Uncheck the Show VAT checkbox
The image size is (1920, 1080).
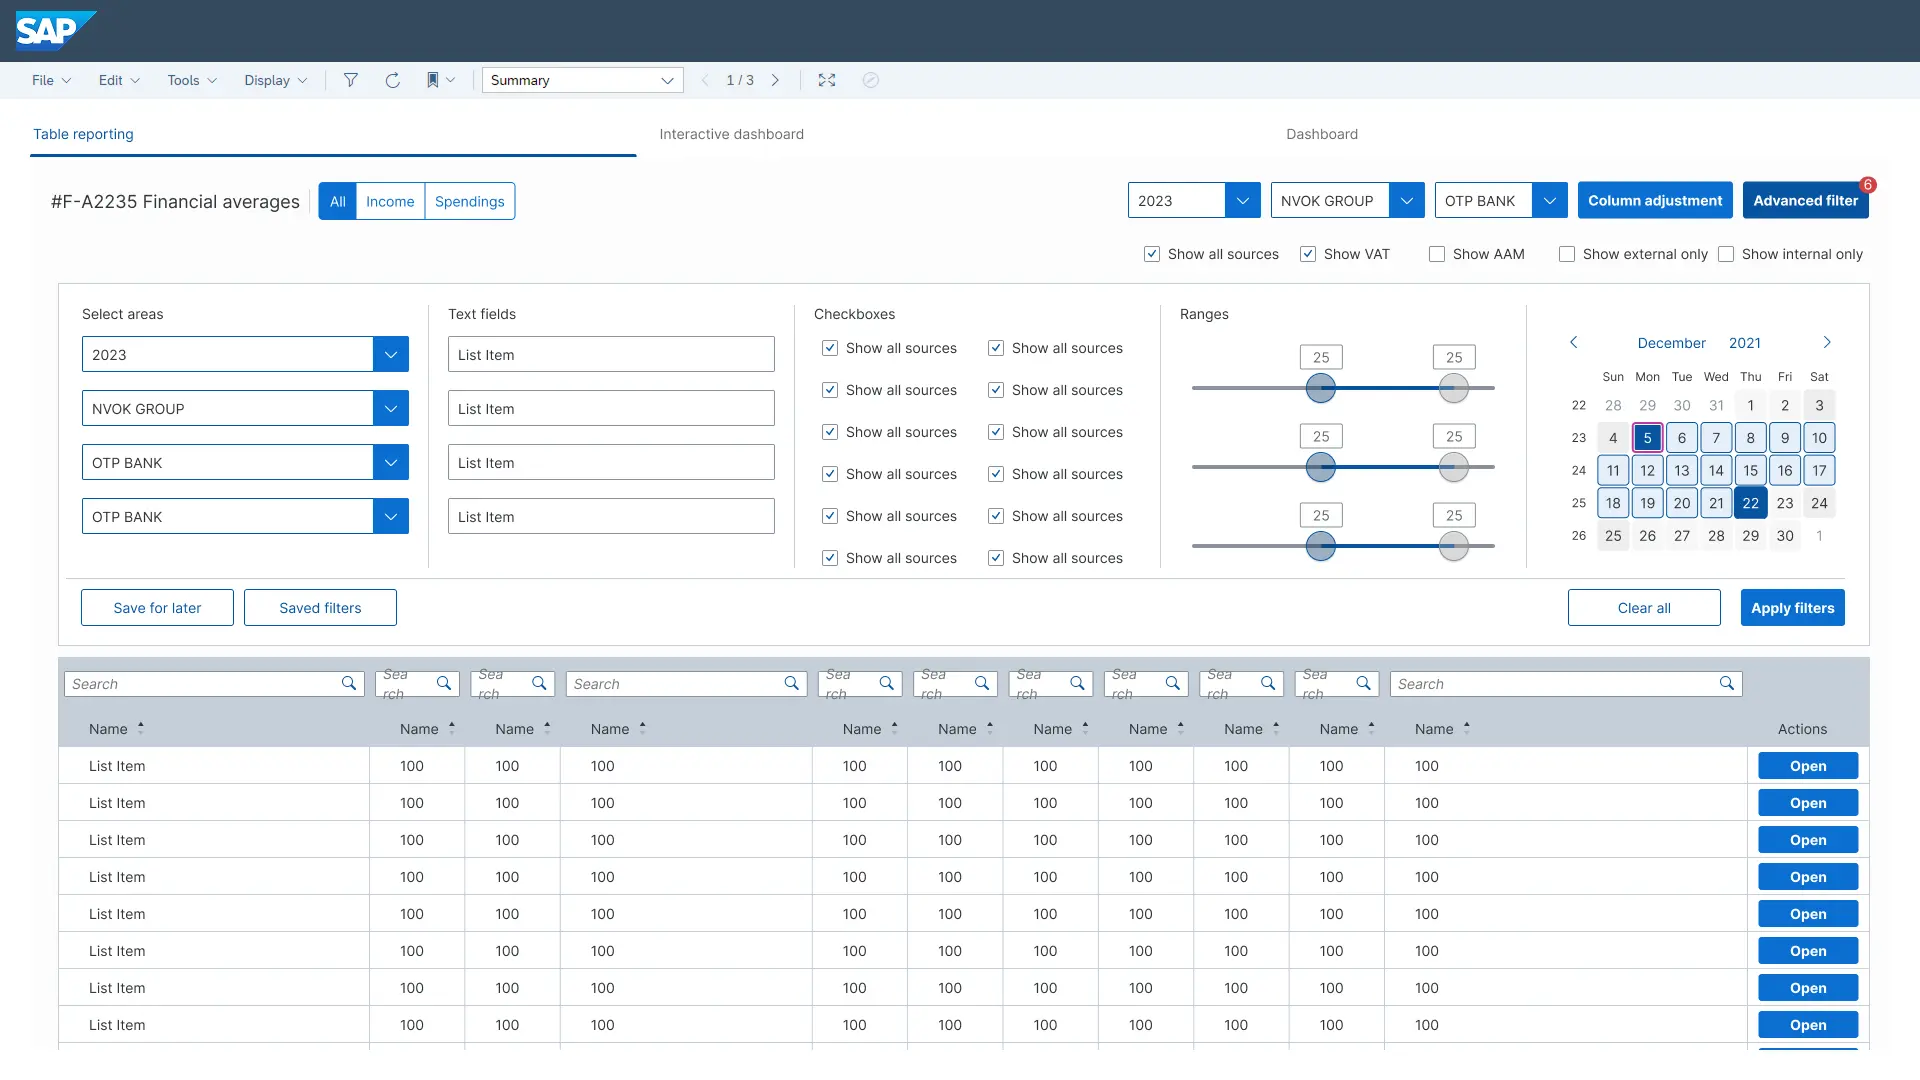[x=1308, y=254]
